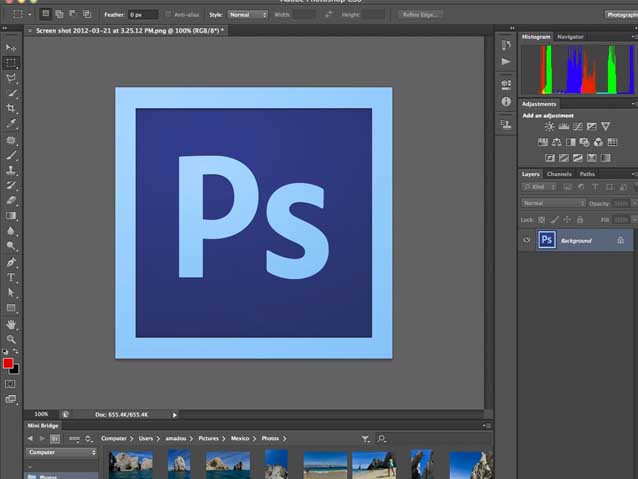The image size is (638, 479).
Task: Switch to the Channels tab
Action: [x=559, y=174]
